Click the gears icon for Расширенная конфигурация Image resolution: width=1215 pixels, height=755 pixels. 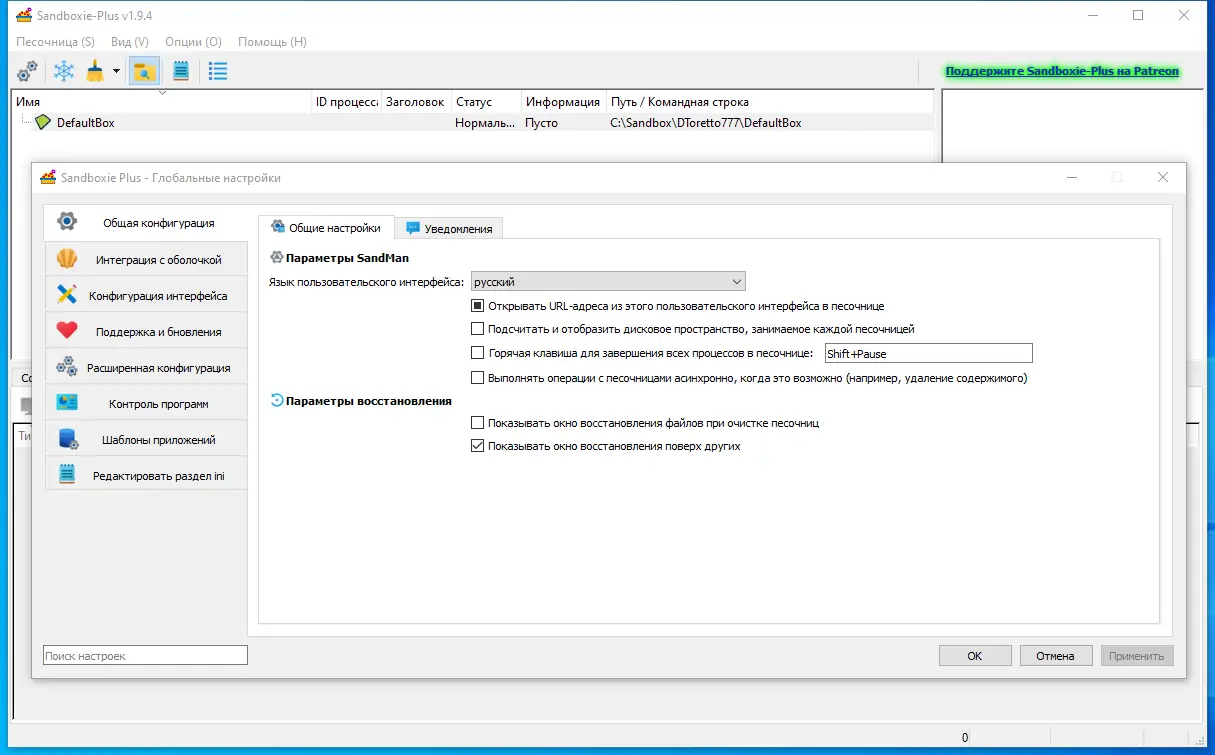point(67,367)
